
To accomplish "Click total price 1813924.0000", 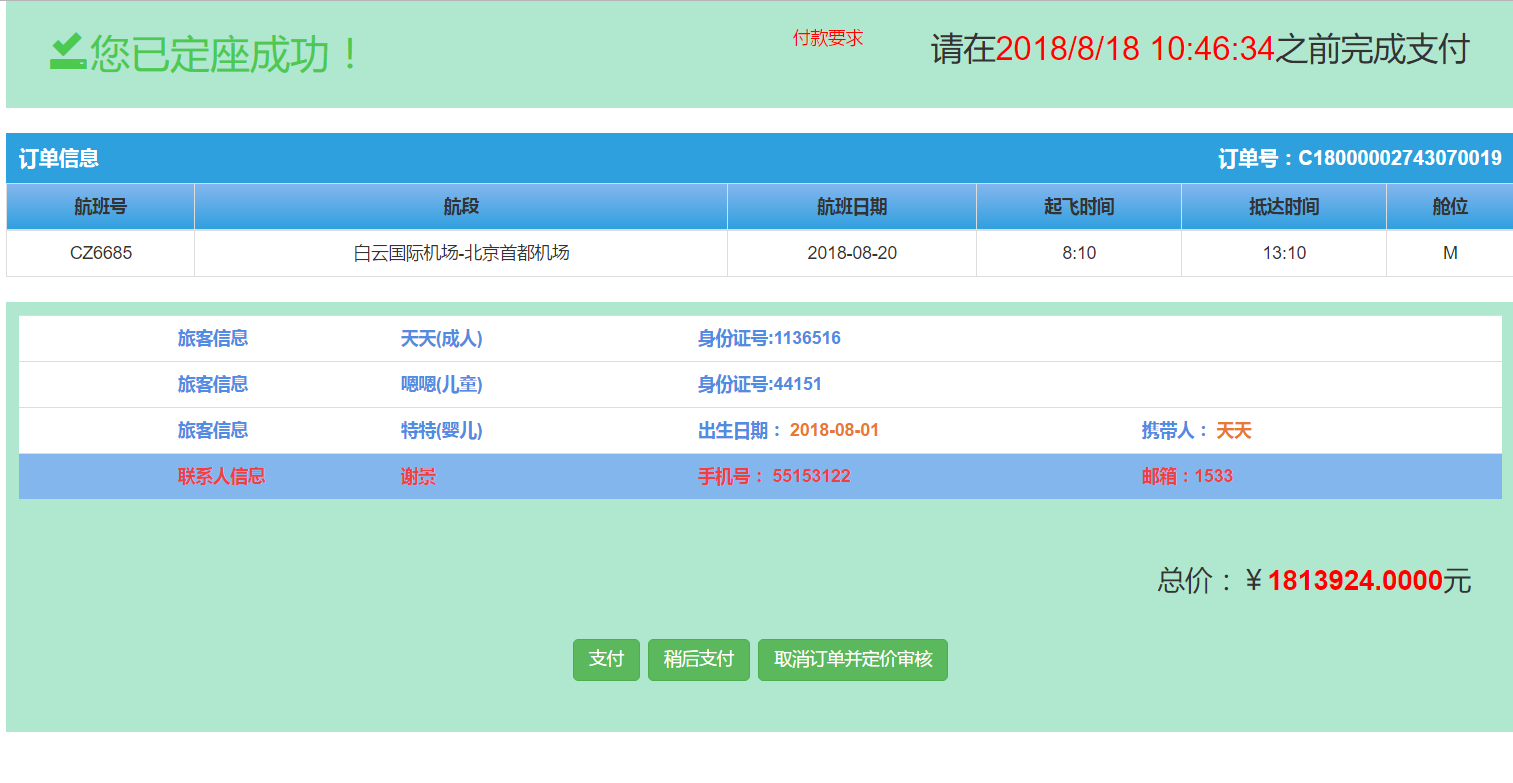I will (x=1355, y=580).
